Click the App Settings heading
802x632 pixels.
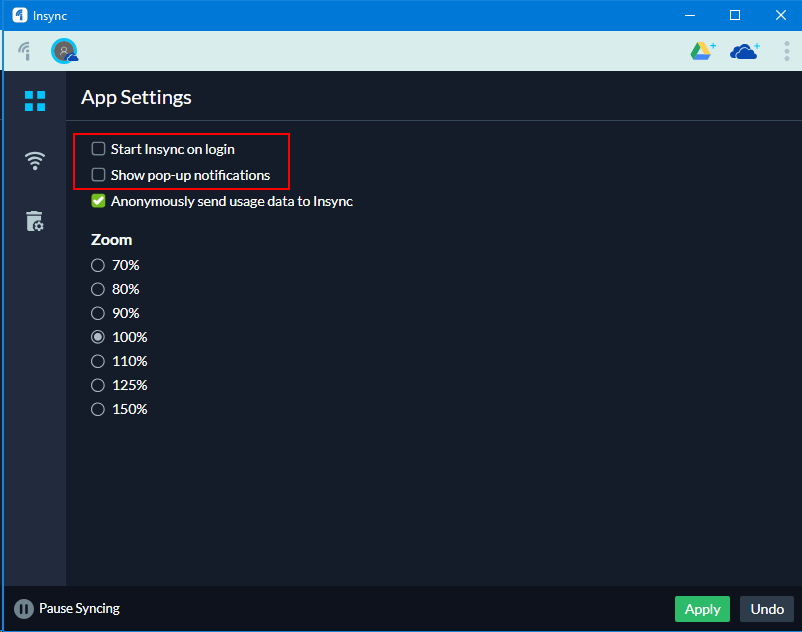click(x=136, y=98)
